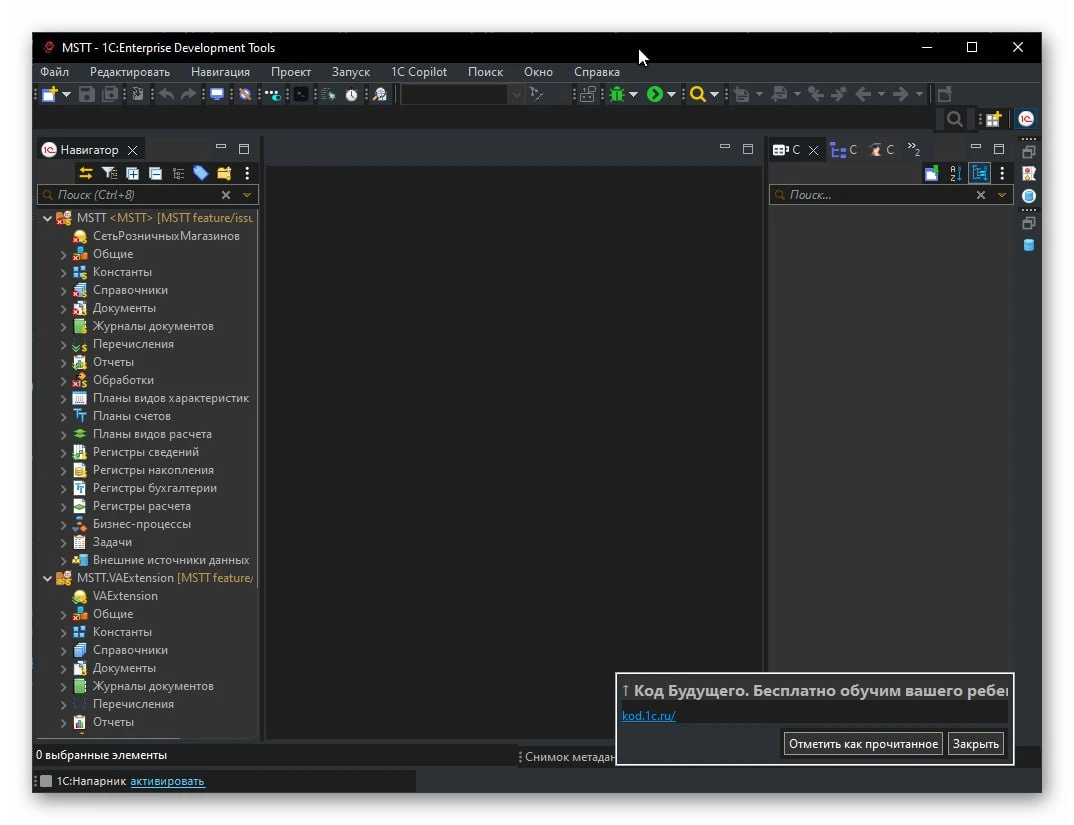Expand the Справочники node under MSTT
1074x825 pixels.
63,291
